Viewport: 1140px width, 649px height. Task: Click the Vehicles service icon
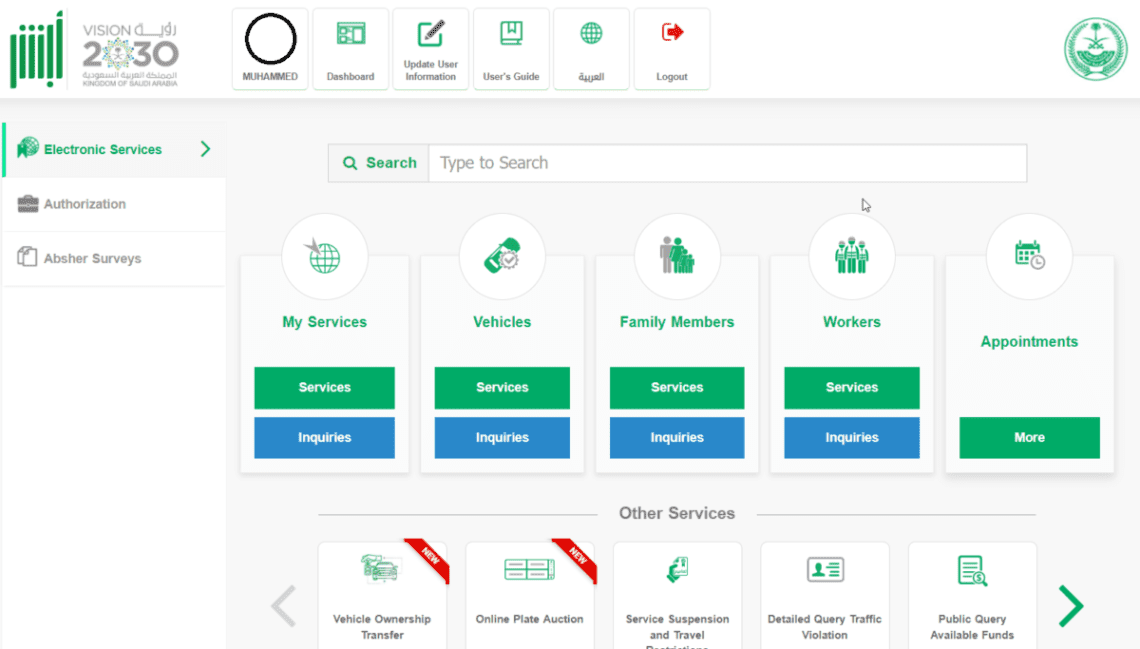point(502,256)
